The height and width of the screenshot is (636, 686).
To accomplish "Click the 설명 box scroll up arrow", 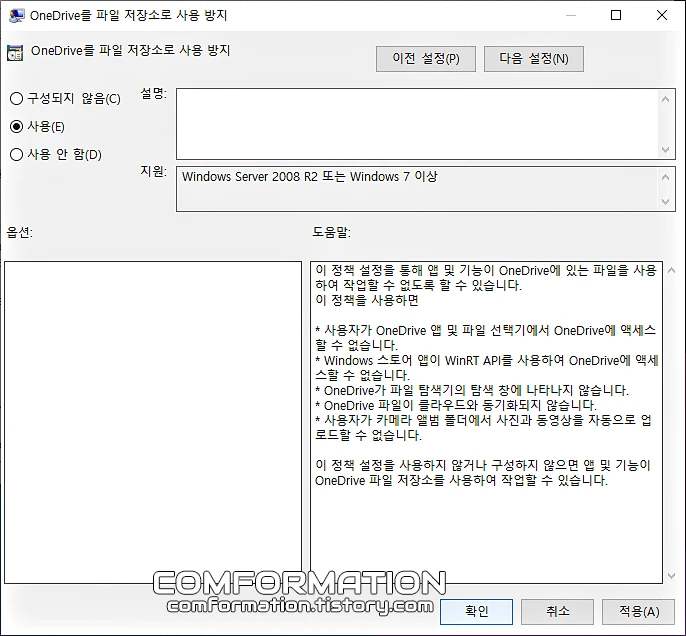I will (x=665, y=99).
